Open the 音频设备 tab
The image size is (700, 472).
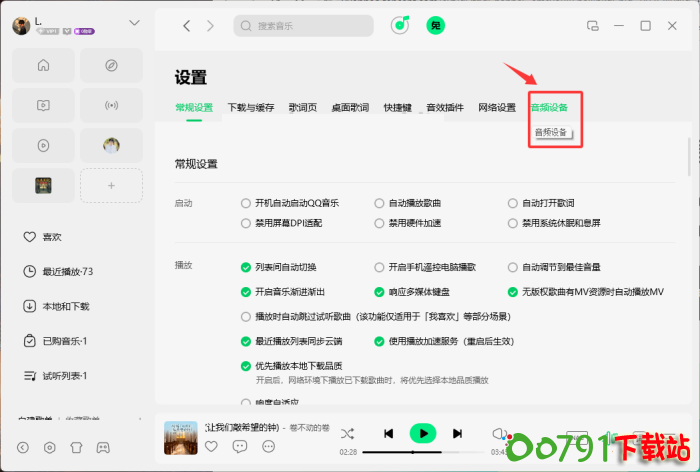point(549,108)
